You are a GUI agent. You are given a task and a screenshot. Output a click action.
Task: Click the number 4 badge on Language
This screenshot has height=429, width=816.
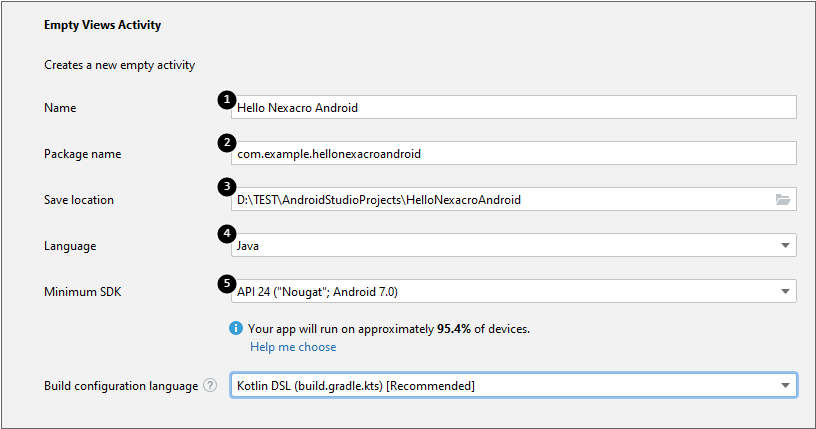pos(228,235)
